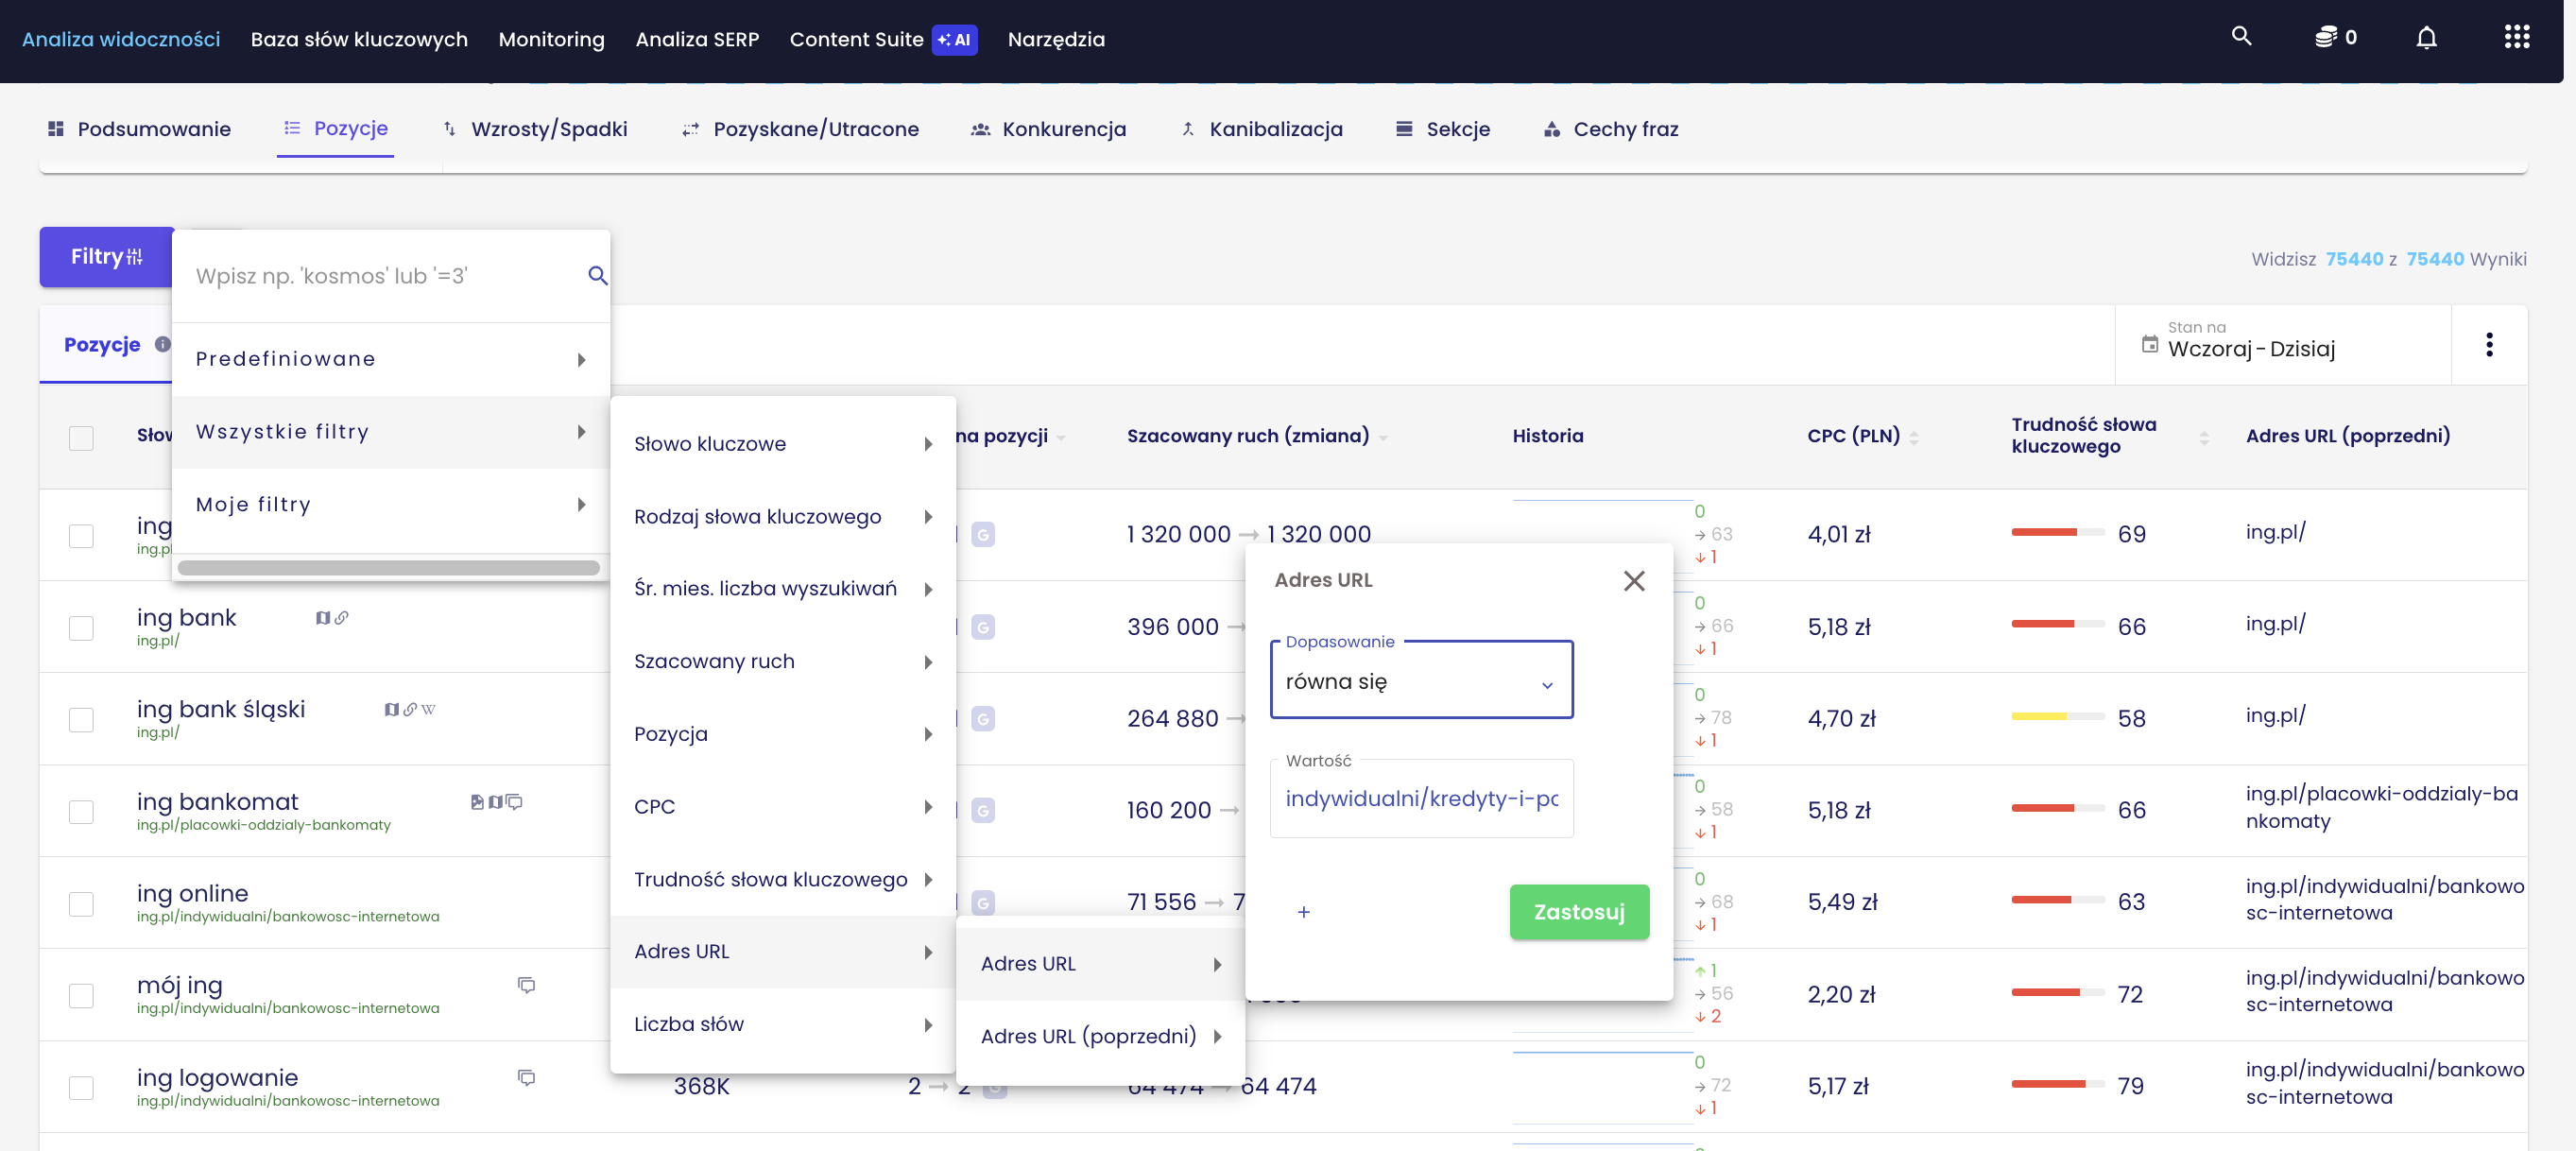
Task: Expand Rodzaj słowa kluczowego filter
Action: tap(783, 517)
